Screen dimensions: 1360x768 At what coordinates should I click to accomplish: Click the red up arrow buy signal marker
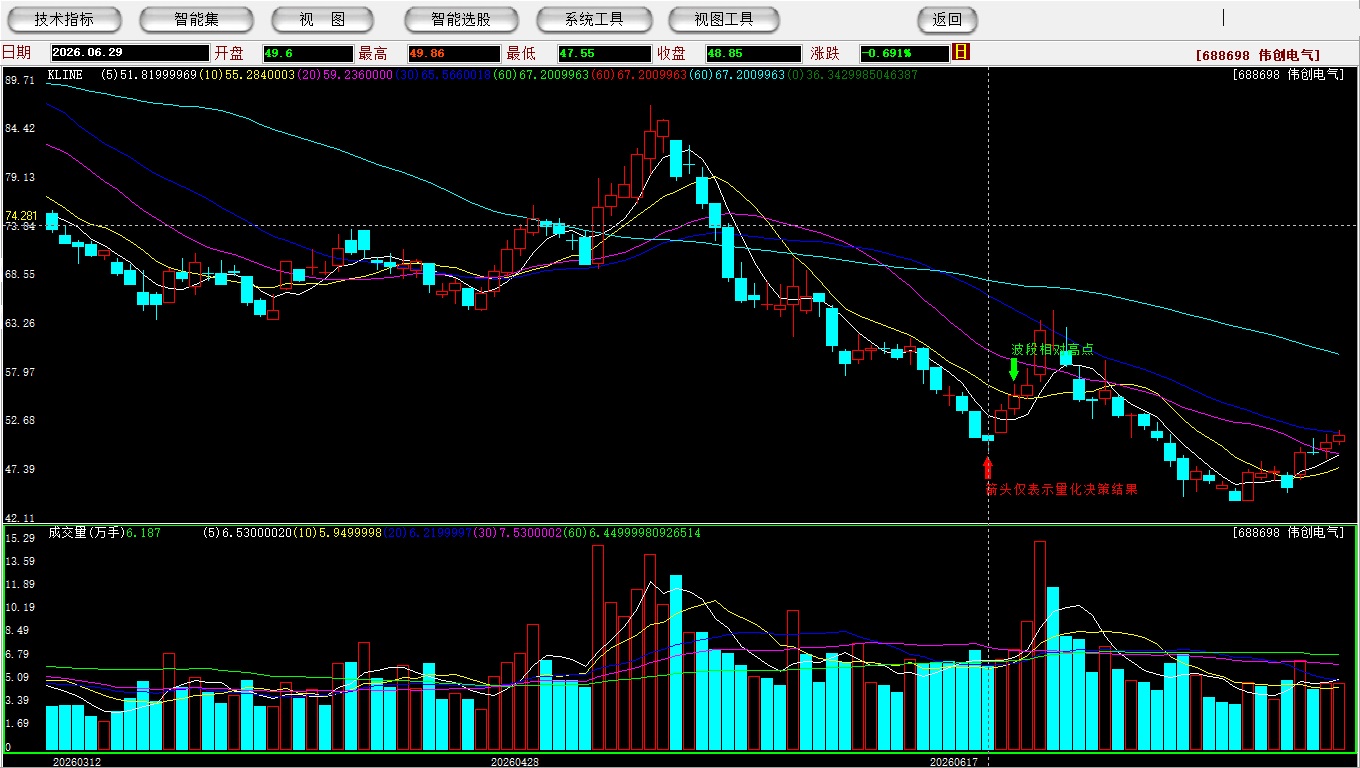(988, 467)
